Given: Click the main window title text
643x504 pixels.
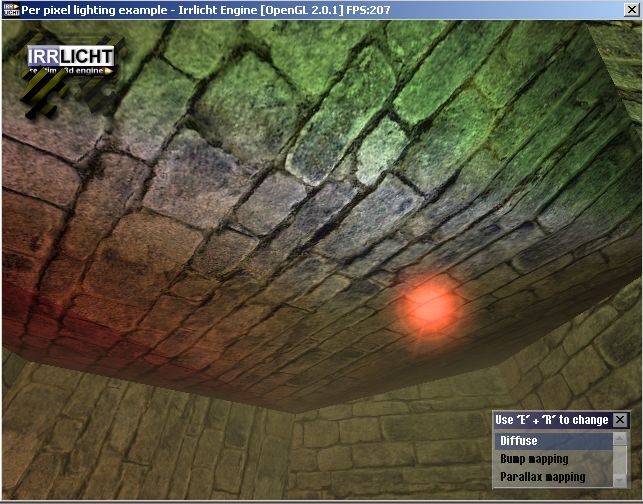Looking at the screenshot, I should [x=110, y=9].
